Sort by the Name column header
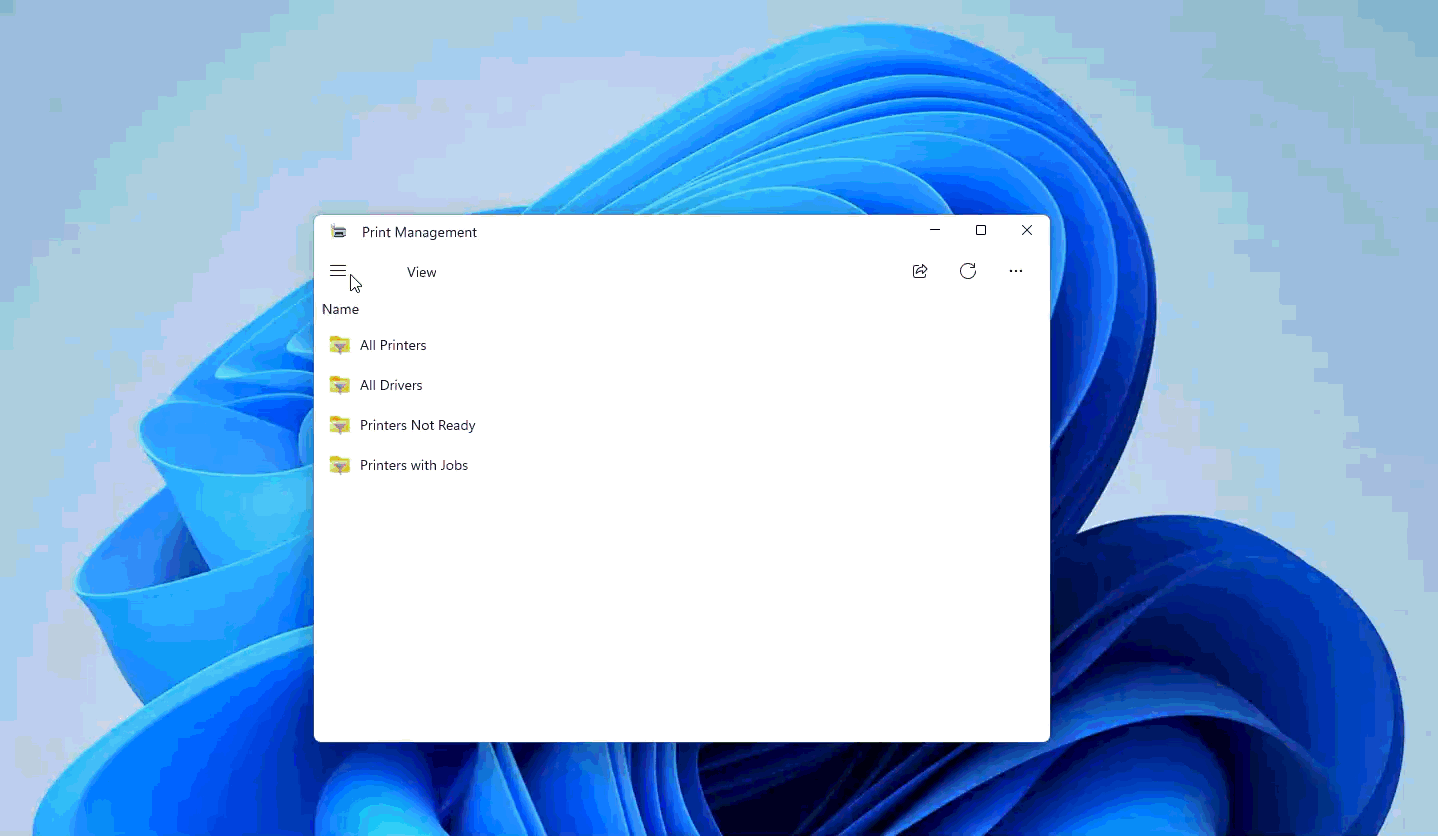Viewport: 1438px width, 836px height. coord(340,309)
